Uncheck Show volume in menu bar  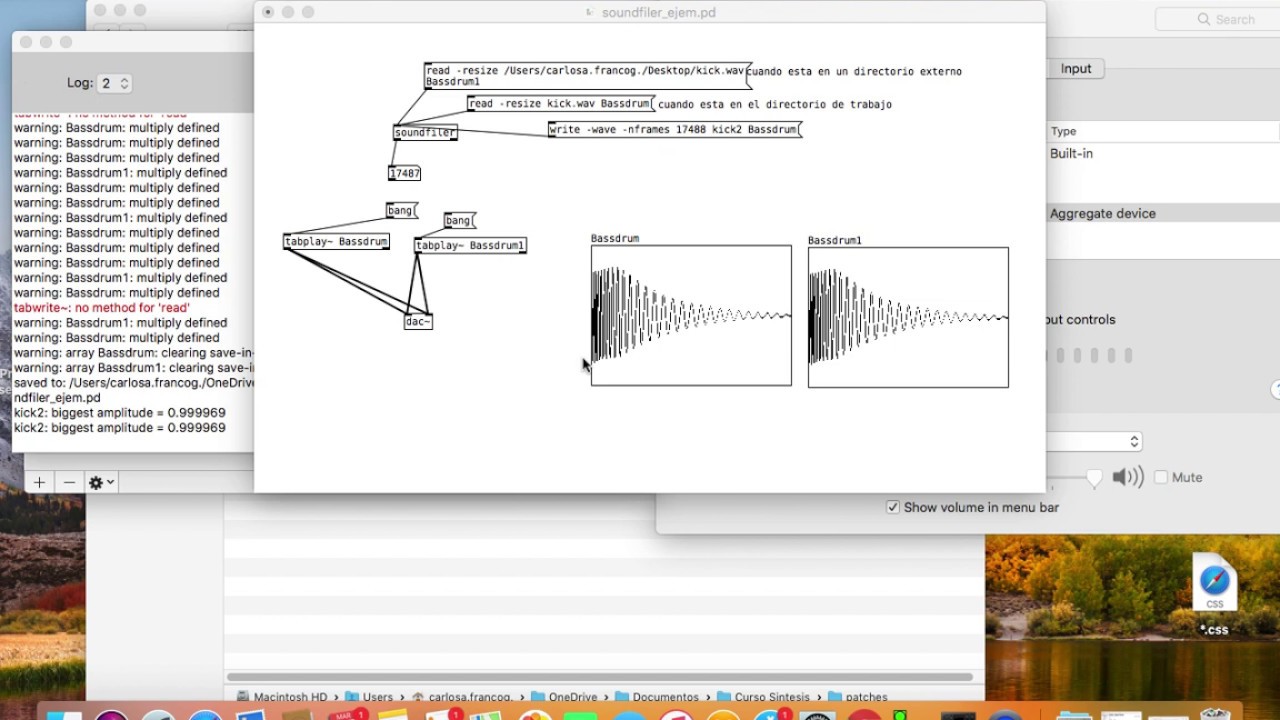[x=893, y=507]
